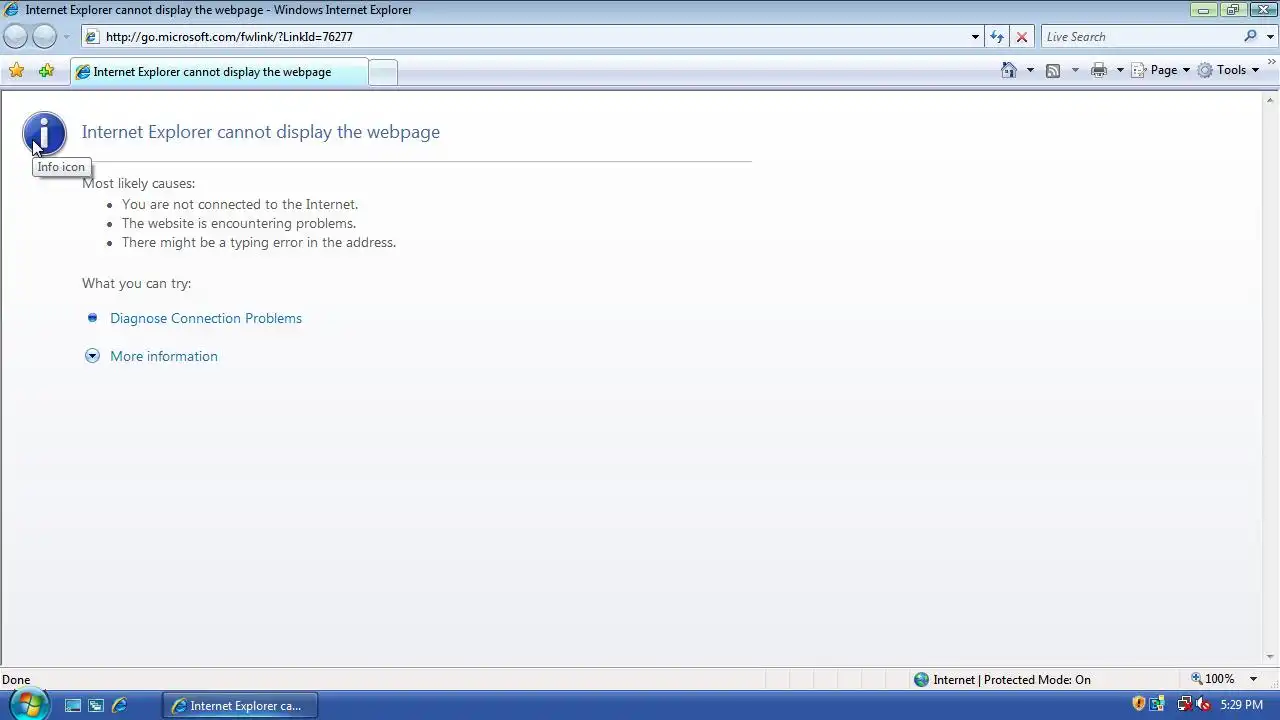Click the Show Desktop quick launch icon
This screenshot has height=720, width=1280.
73,705
